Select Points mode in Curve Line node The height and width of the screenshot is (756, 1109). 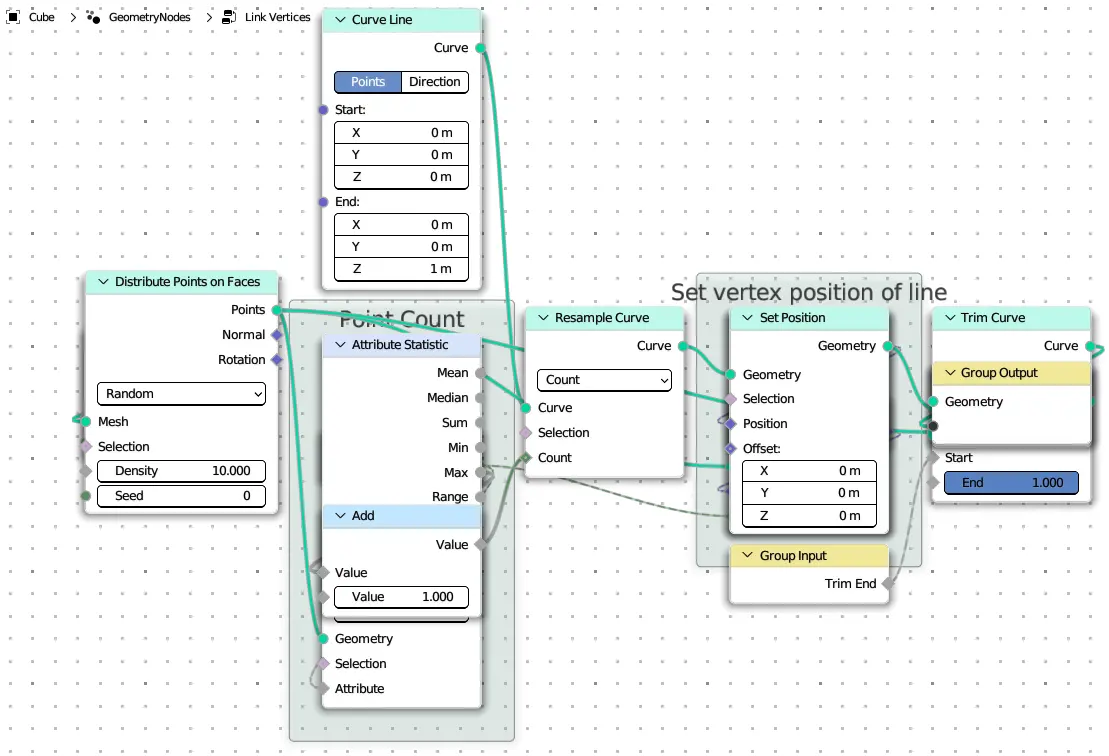(x=368, y=82)
